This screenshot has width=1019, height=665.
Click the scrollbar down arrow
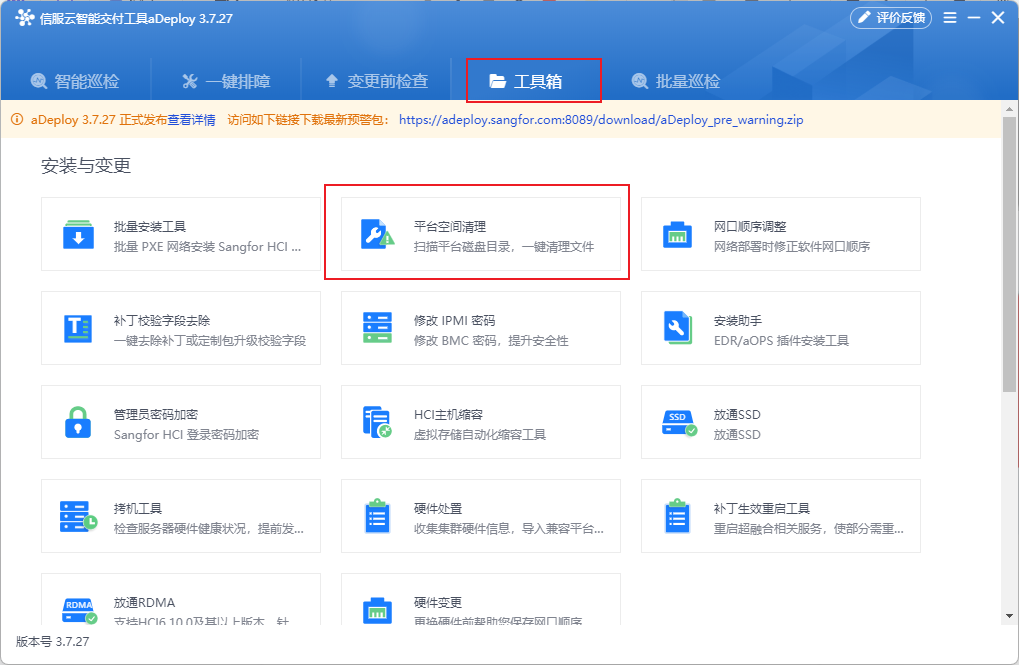tap(1009, 616)
